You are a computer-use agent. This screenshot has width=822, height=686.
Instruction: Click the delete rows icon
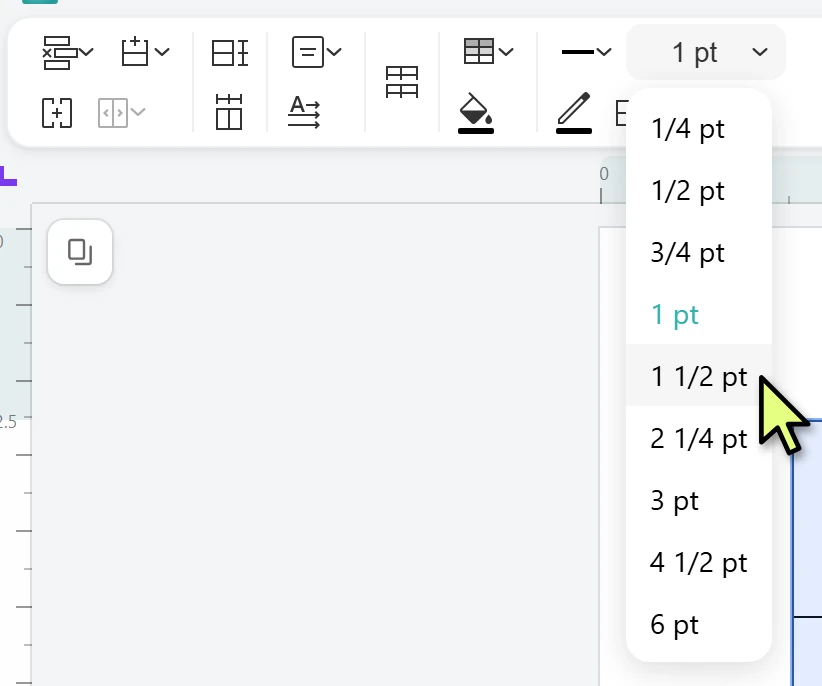click(x=59, y=52)
